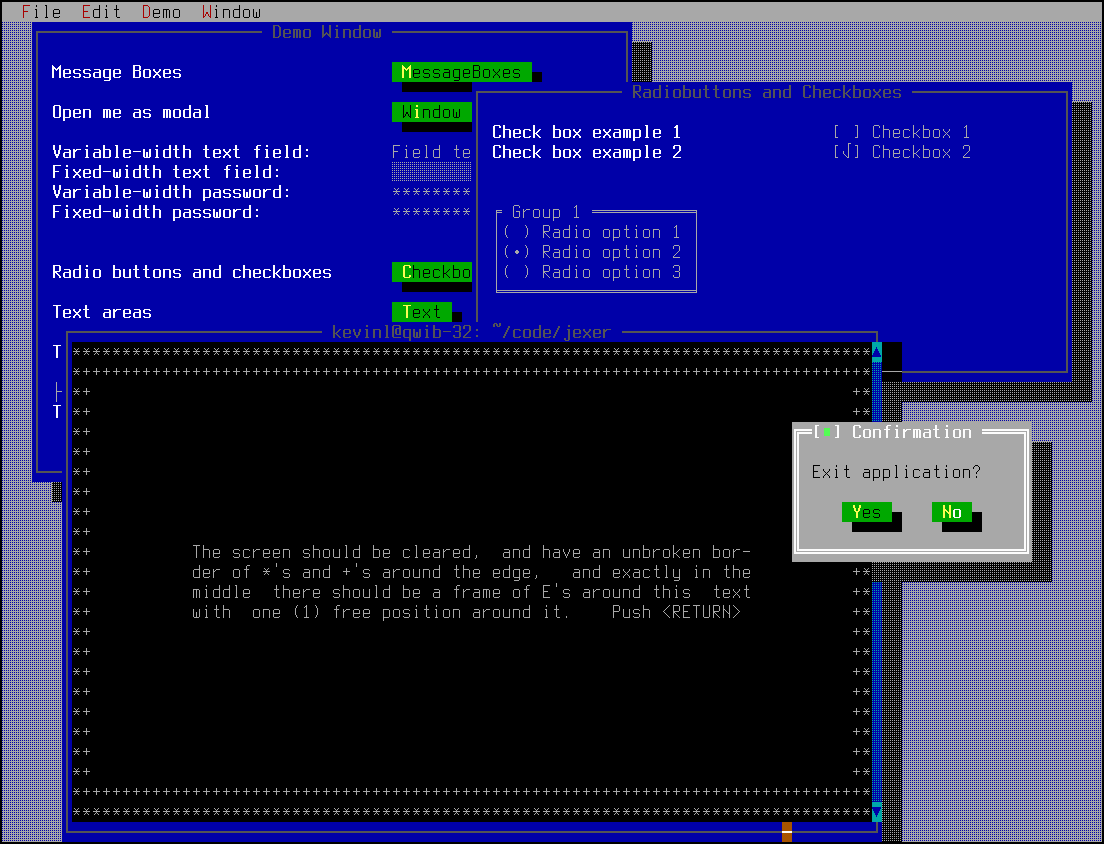
Task: Uncheck Checkbox 2
Action: 846,152
